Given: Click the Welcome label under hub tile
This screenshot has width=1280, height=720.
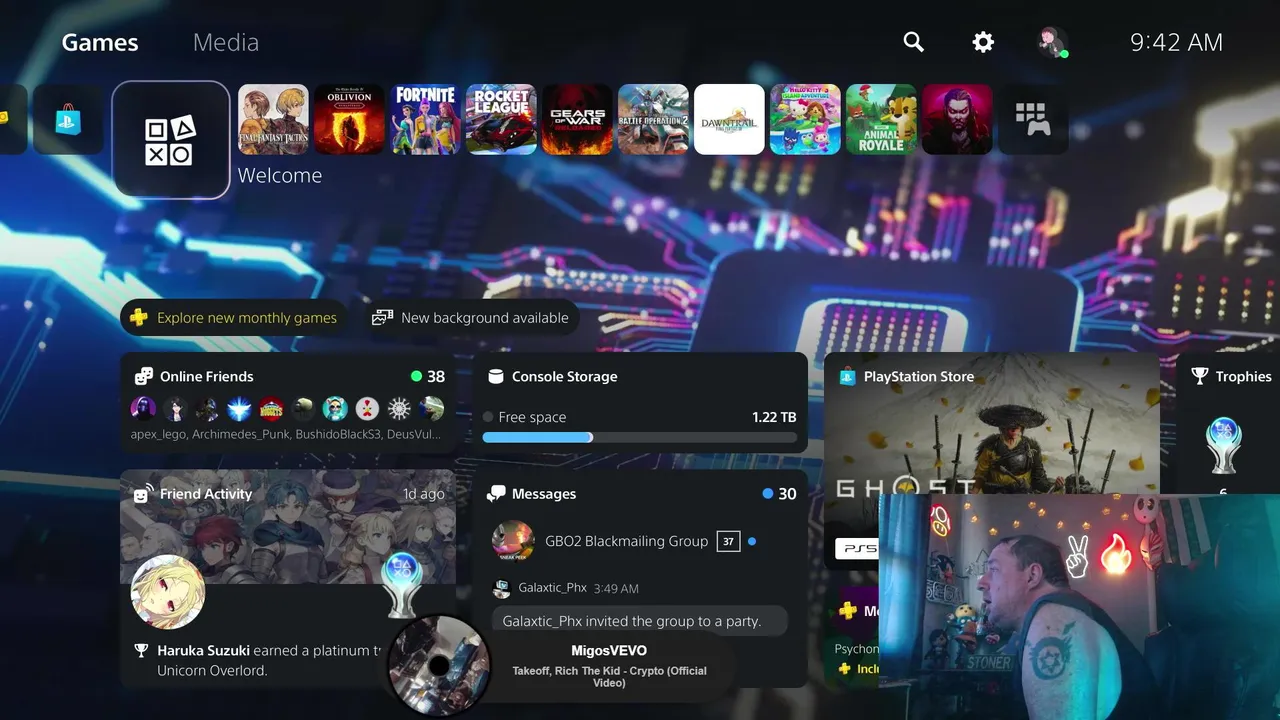Looking at the screenshot, I should click(x=280, y=176).
